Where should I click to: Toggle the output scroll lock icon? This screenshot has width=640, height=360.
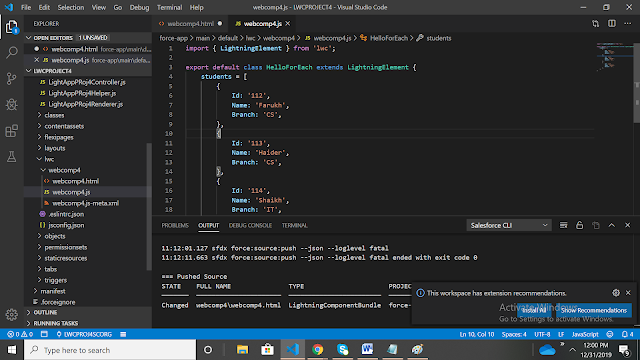tap(580, 225)
